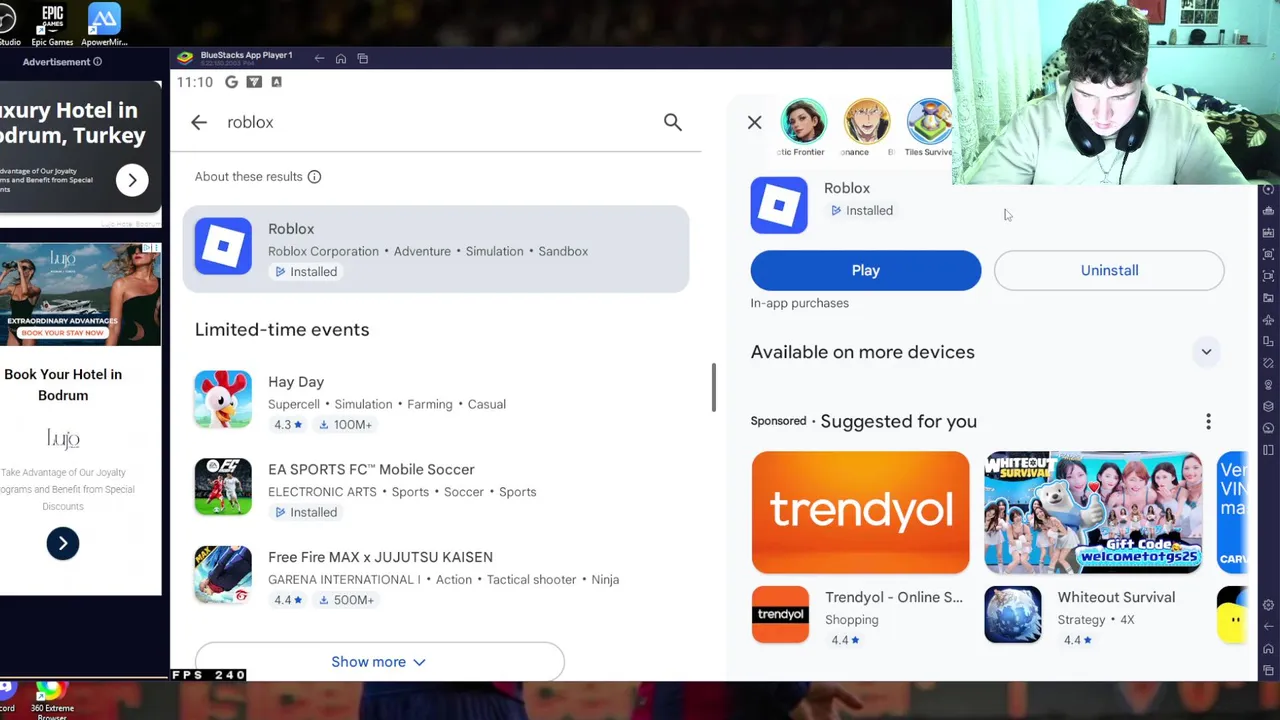Viewport: 1280px width, 720px height.
Task: Click the BlueStacks title bar recent apps icon
Action: point(363,59)
